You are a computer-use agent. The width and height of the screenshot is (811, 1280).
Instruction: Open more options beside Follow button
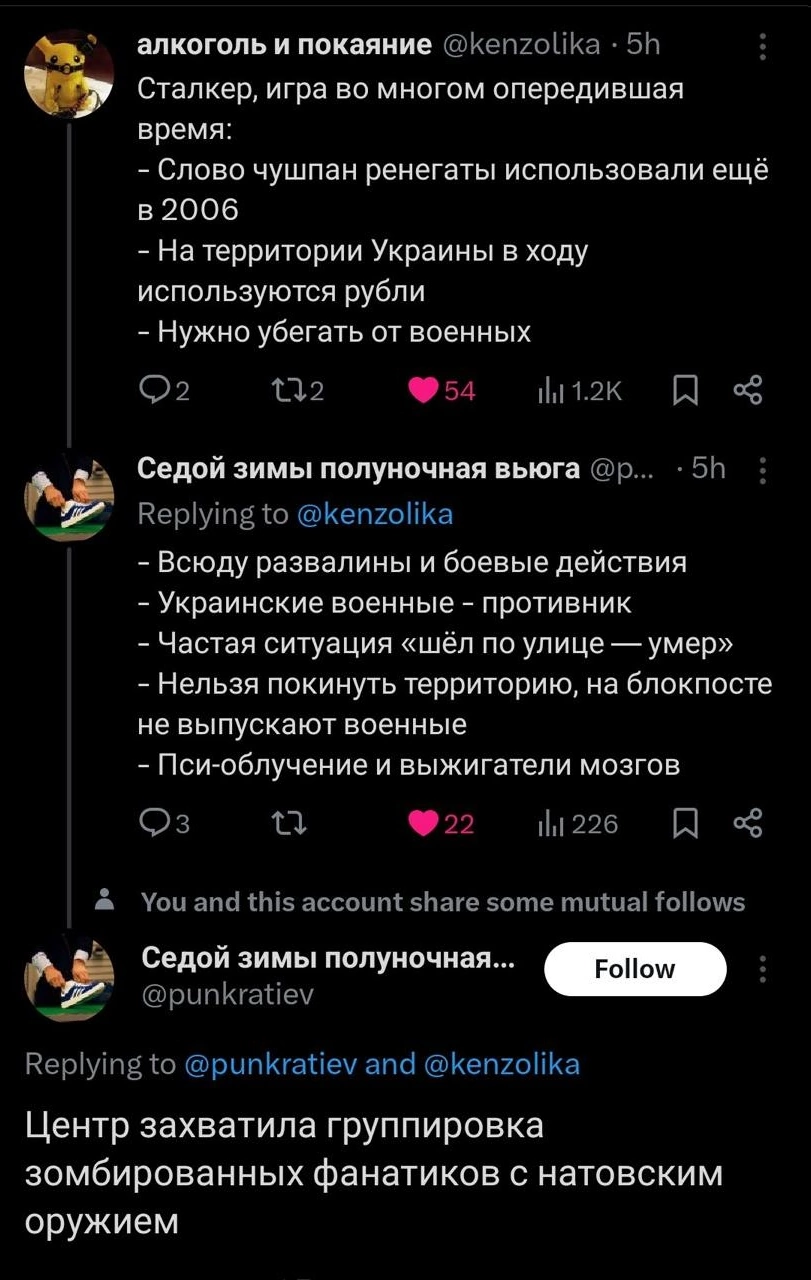[764, 969]
